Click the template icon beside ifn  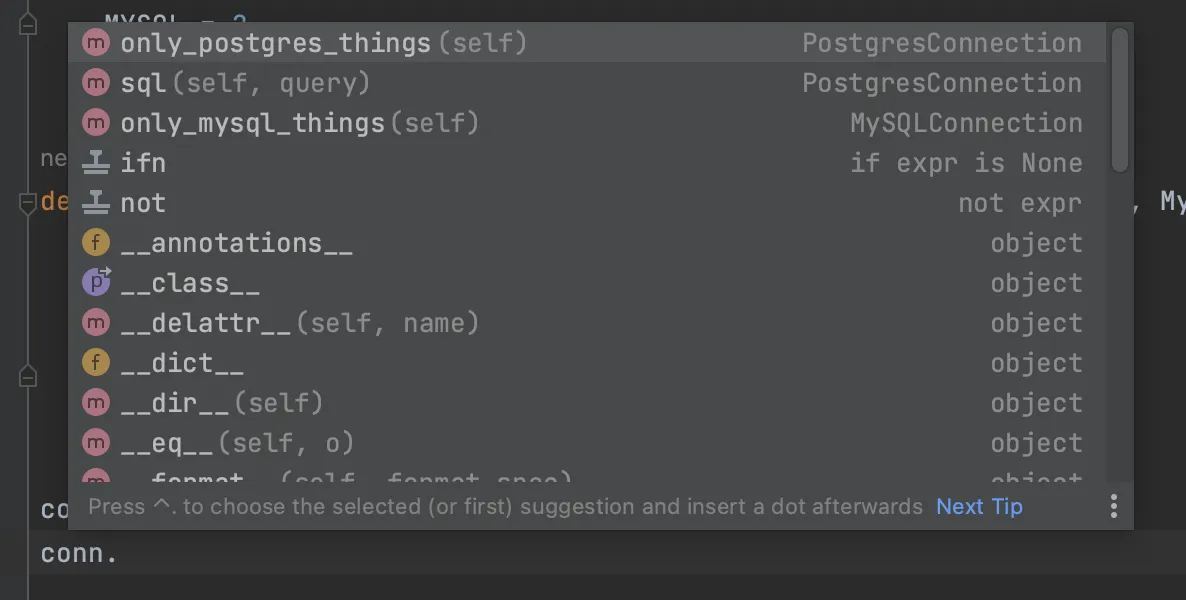pos(95,163)
